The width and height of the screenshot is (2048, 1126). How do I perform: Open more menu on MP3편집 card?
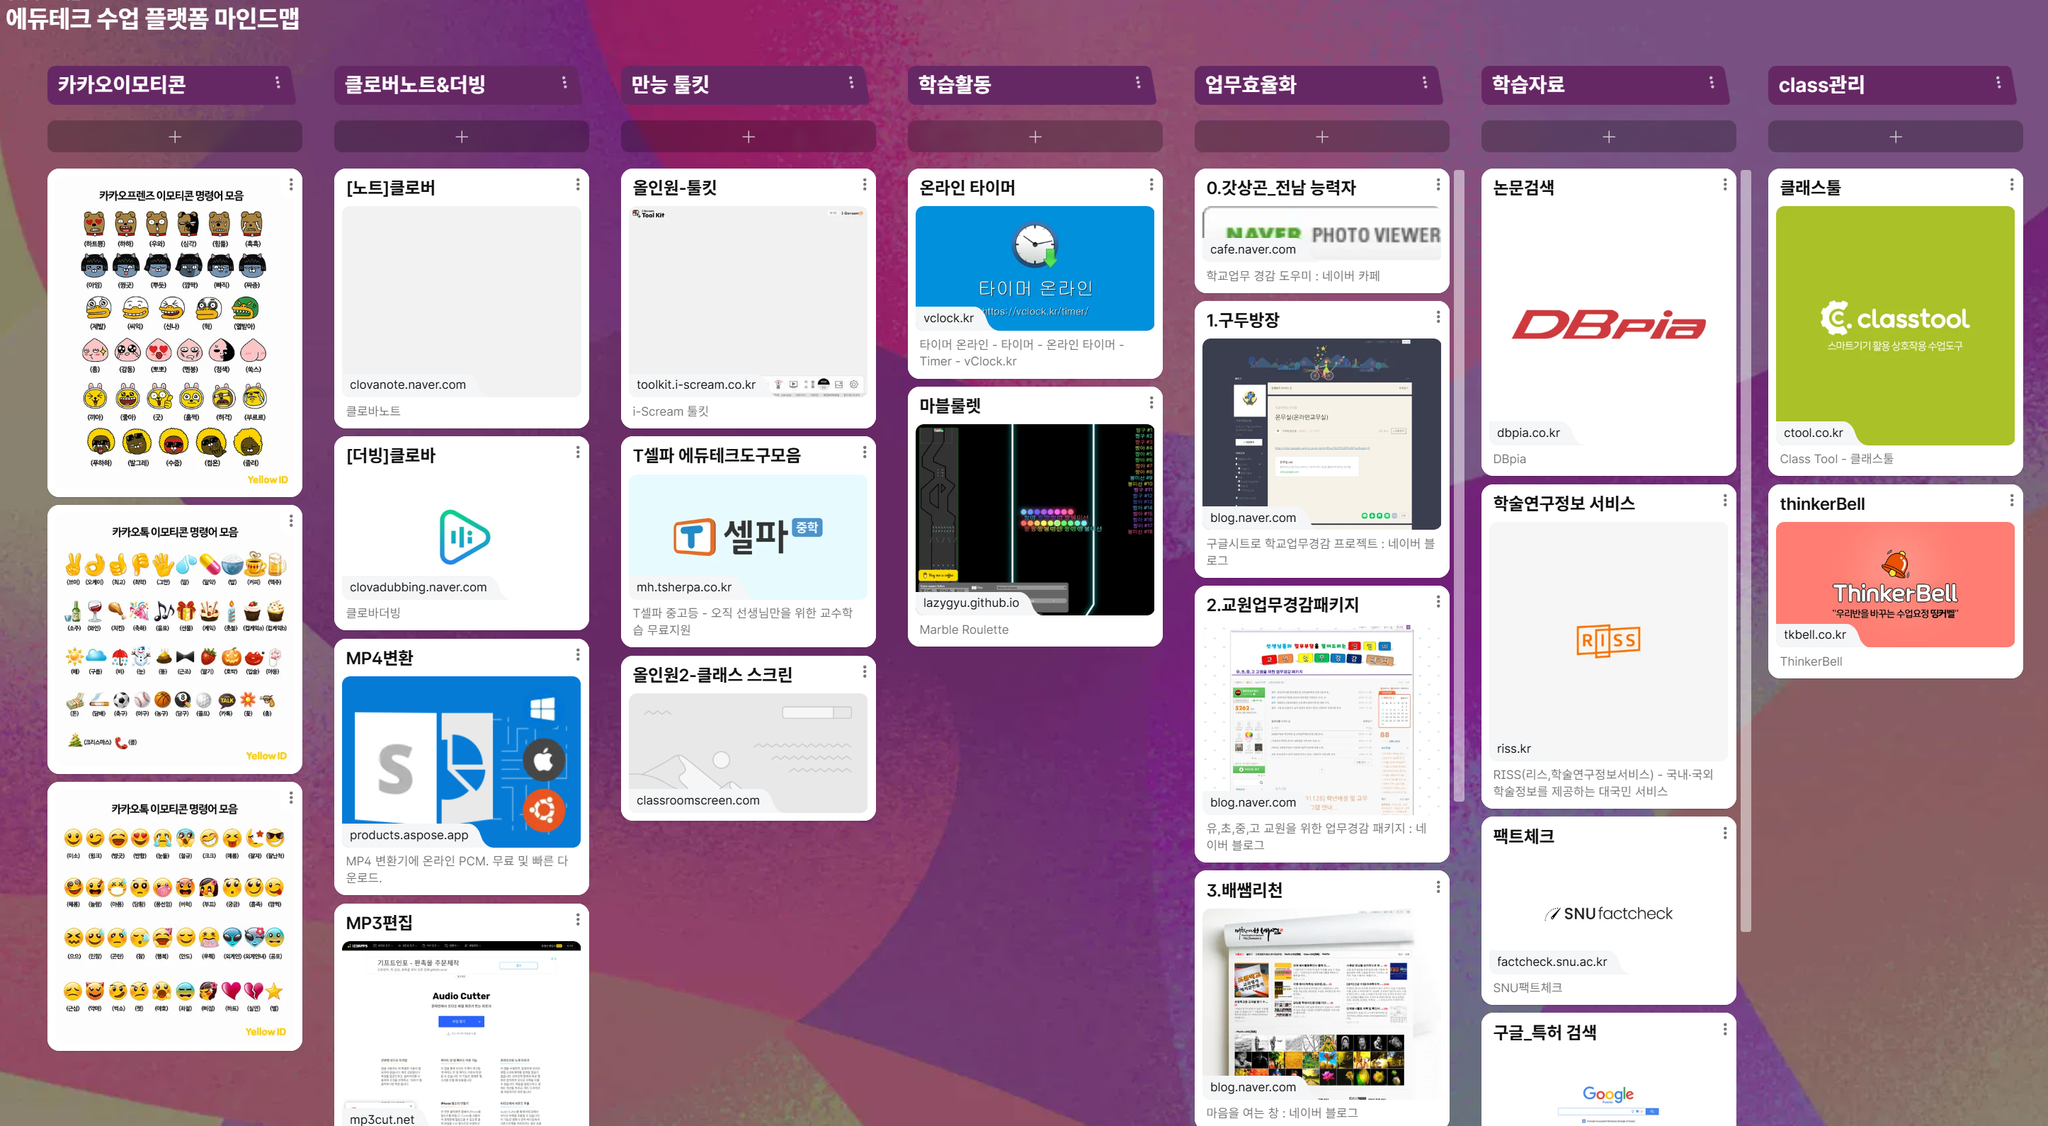coord(577,920)
